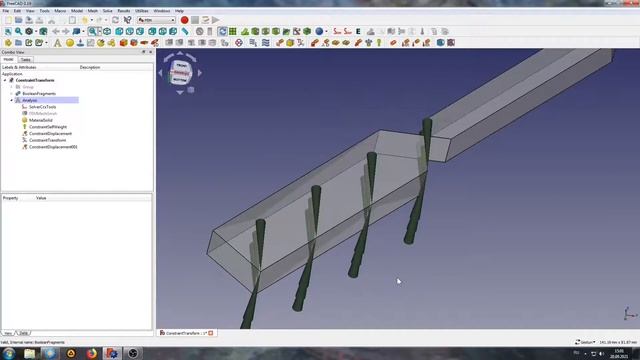This screenshot has width=640, height=360.
Task: Open the Edit menu
Action: tap(17, 11)
